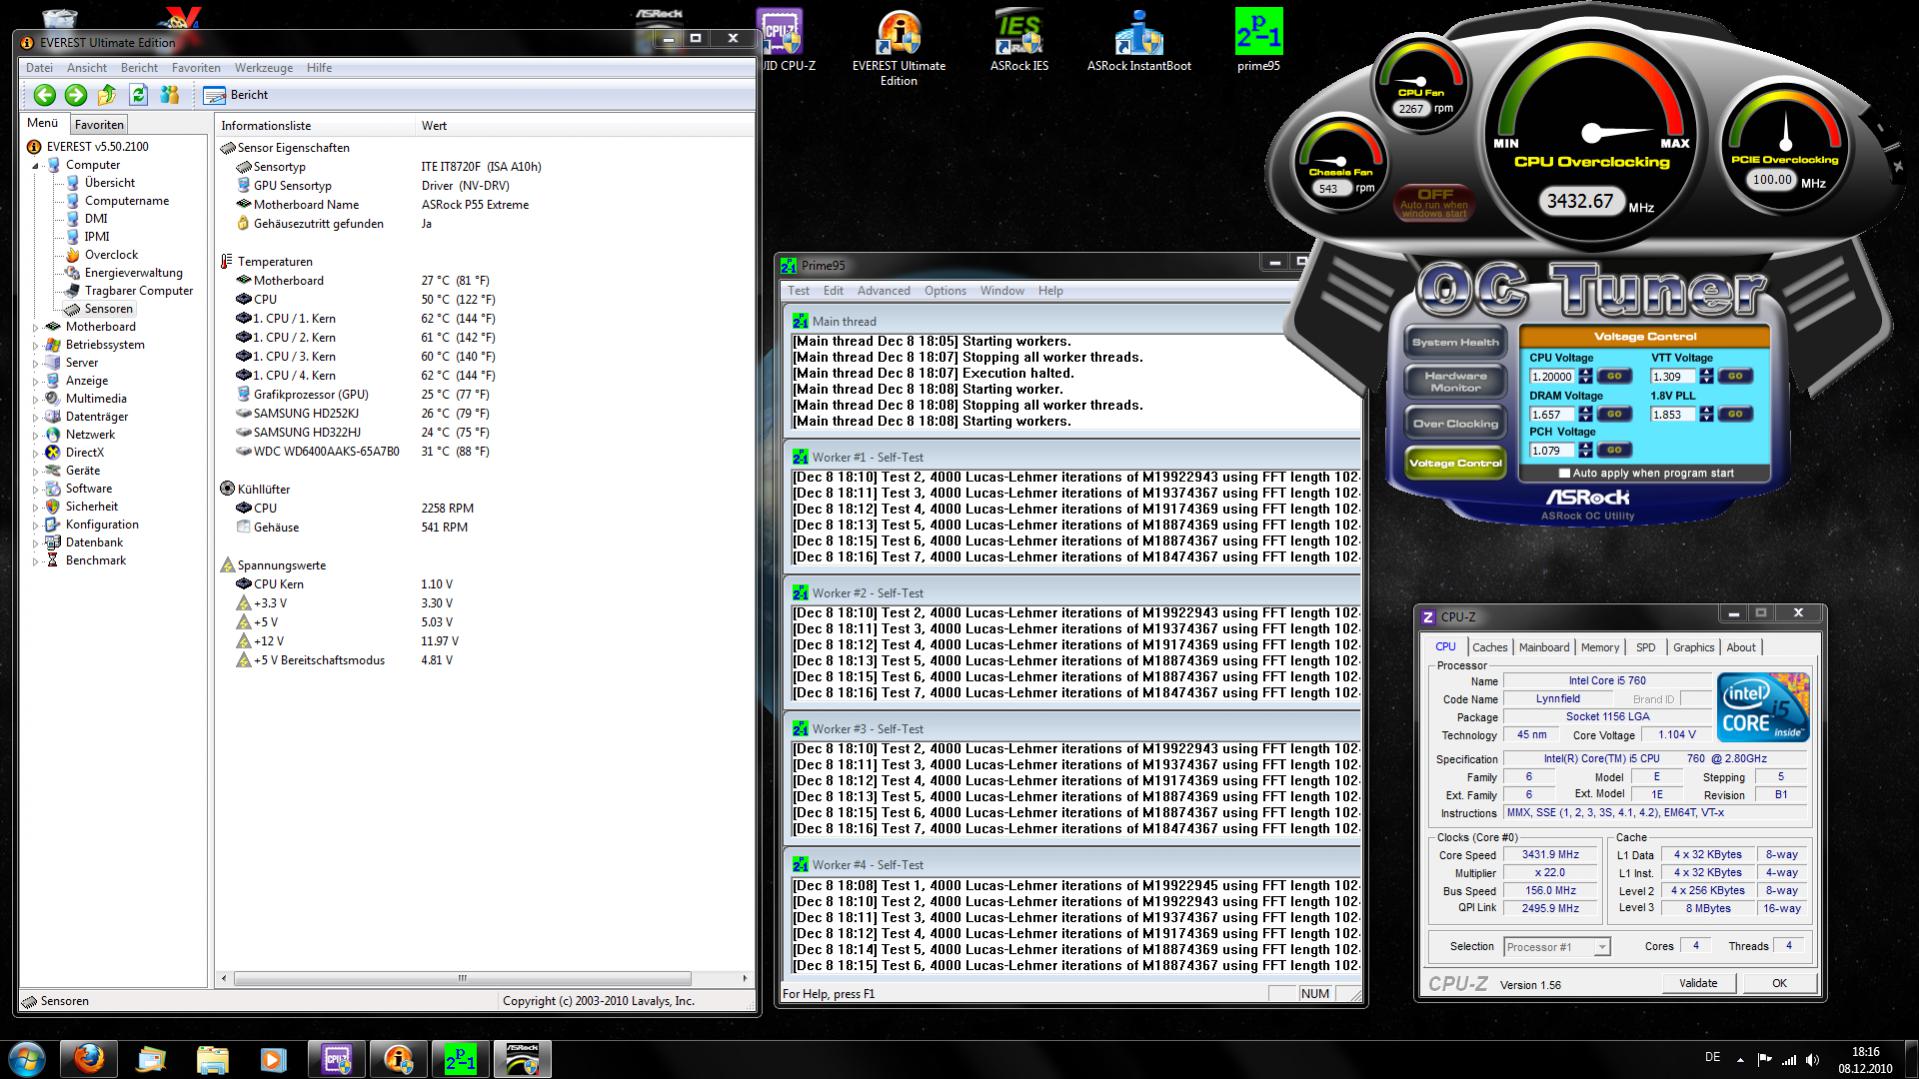Open the Datei menu in EVEREST
The image size is (1919, 1079).
click(39, 68)
